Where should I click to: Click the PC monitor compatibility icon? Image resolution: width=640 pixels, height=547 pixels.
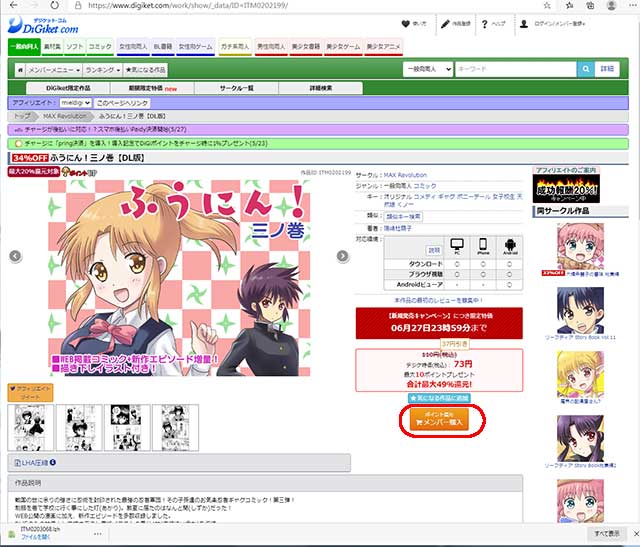tap(457, 246)
